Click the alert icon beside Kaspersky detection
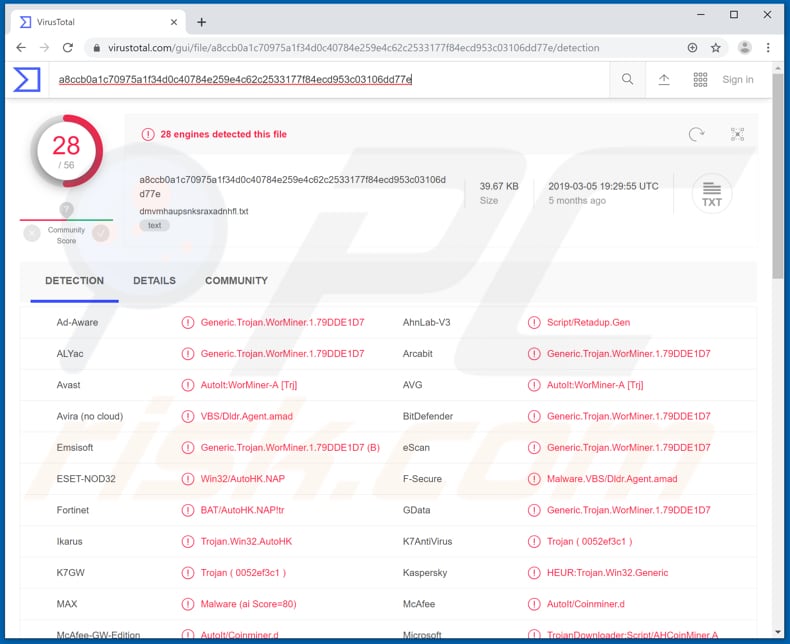Image resolution: width=790 pixels, height=644 pixels. point(534,573)
